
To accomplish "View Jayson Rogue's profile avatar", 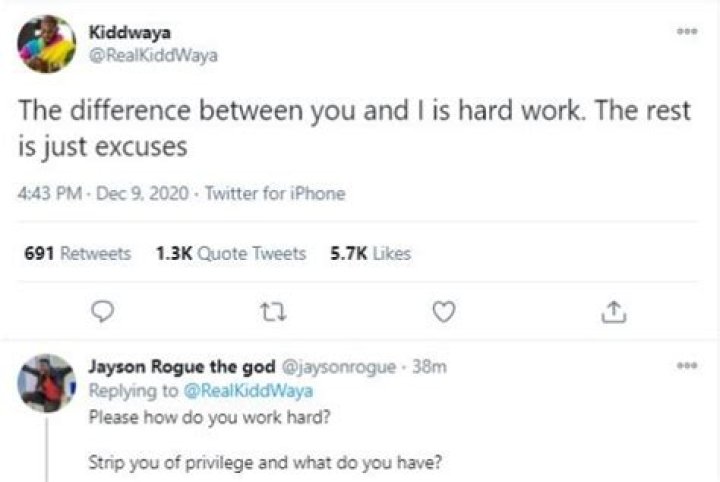I will (46, 383).
